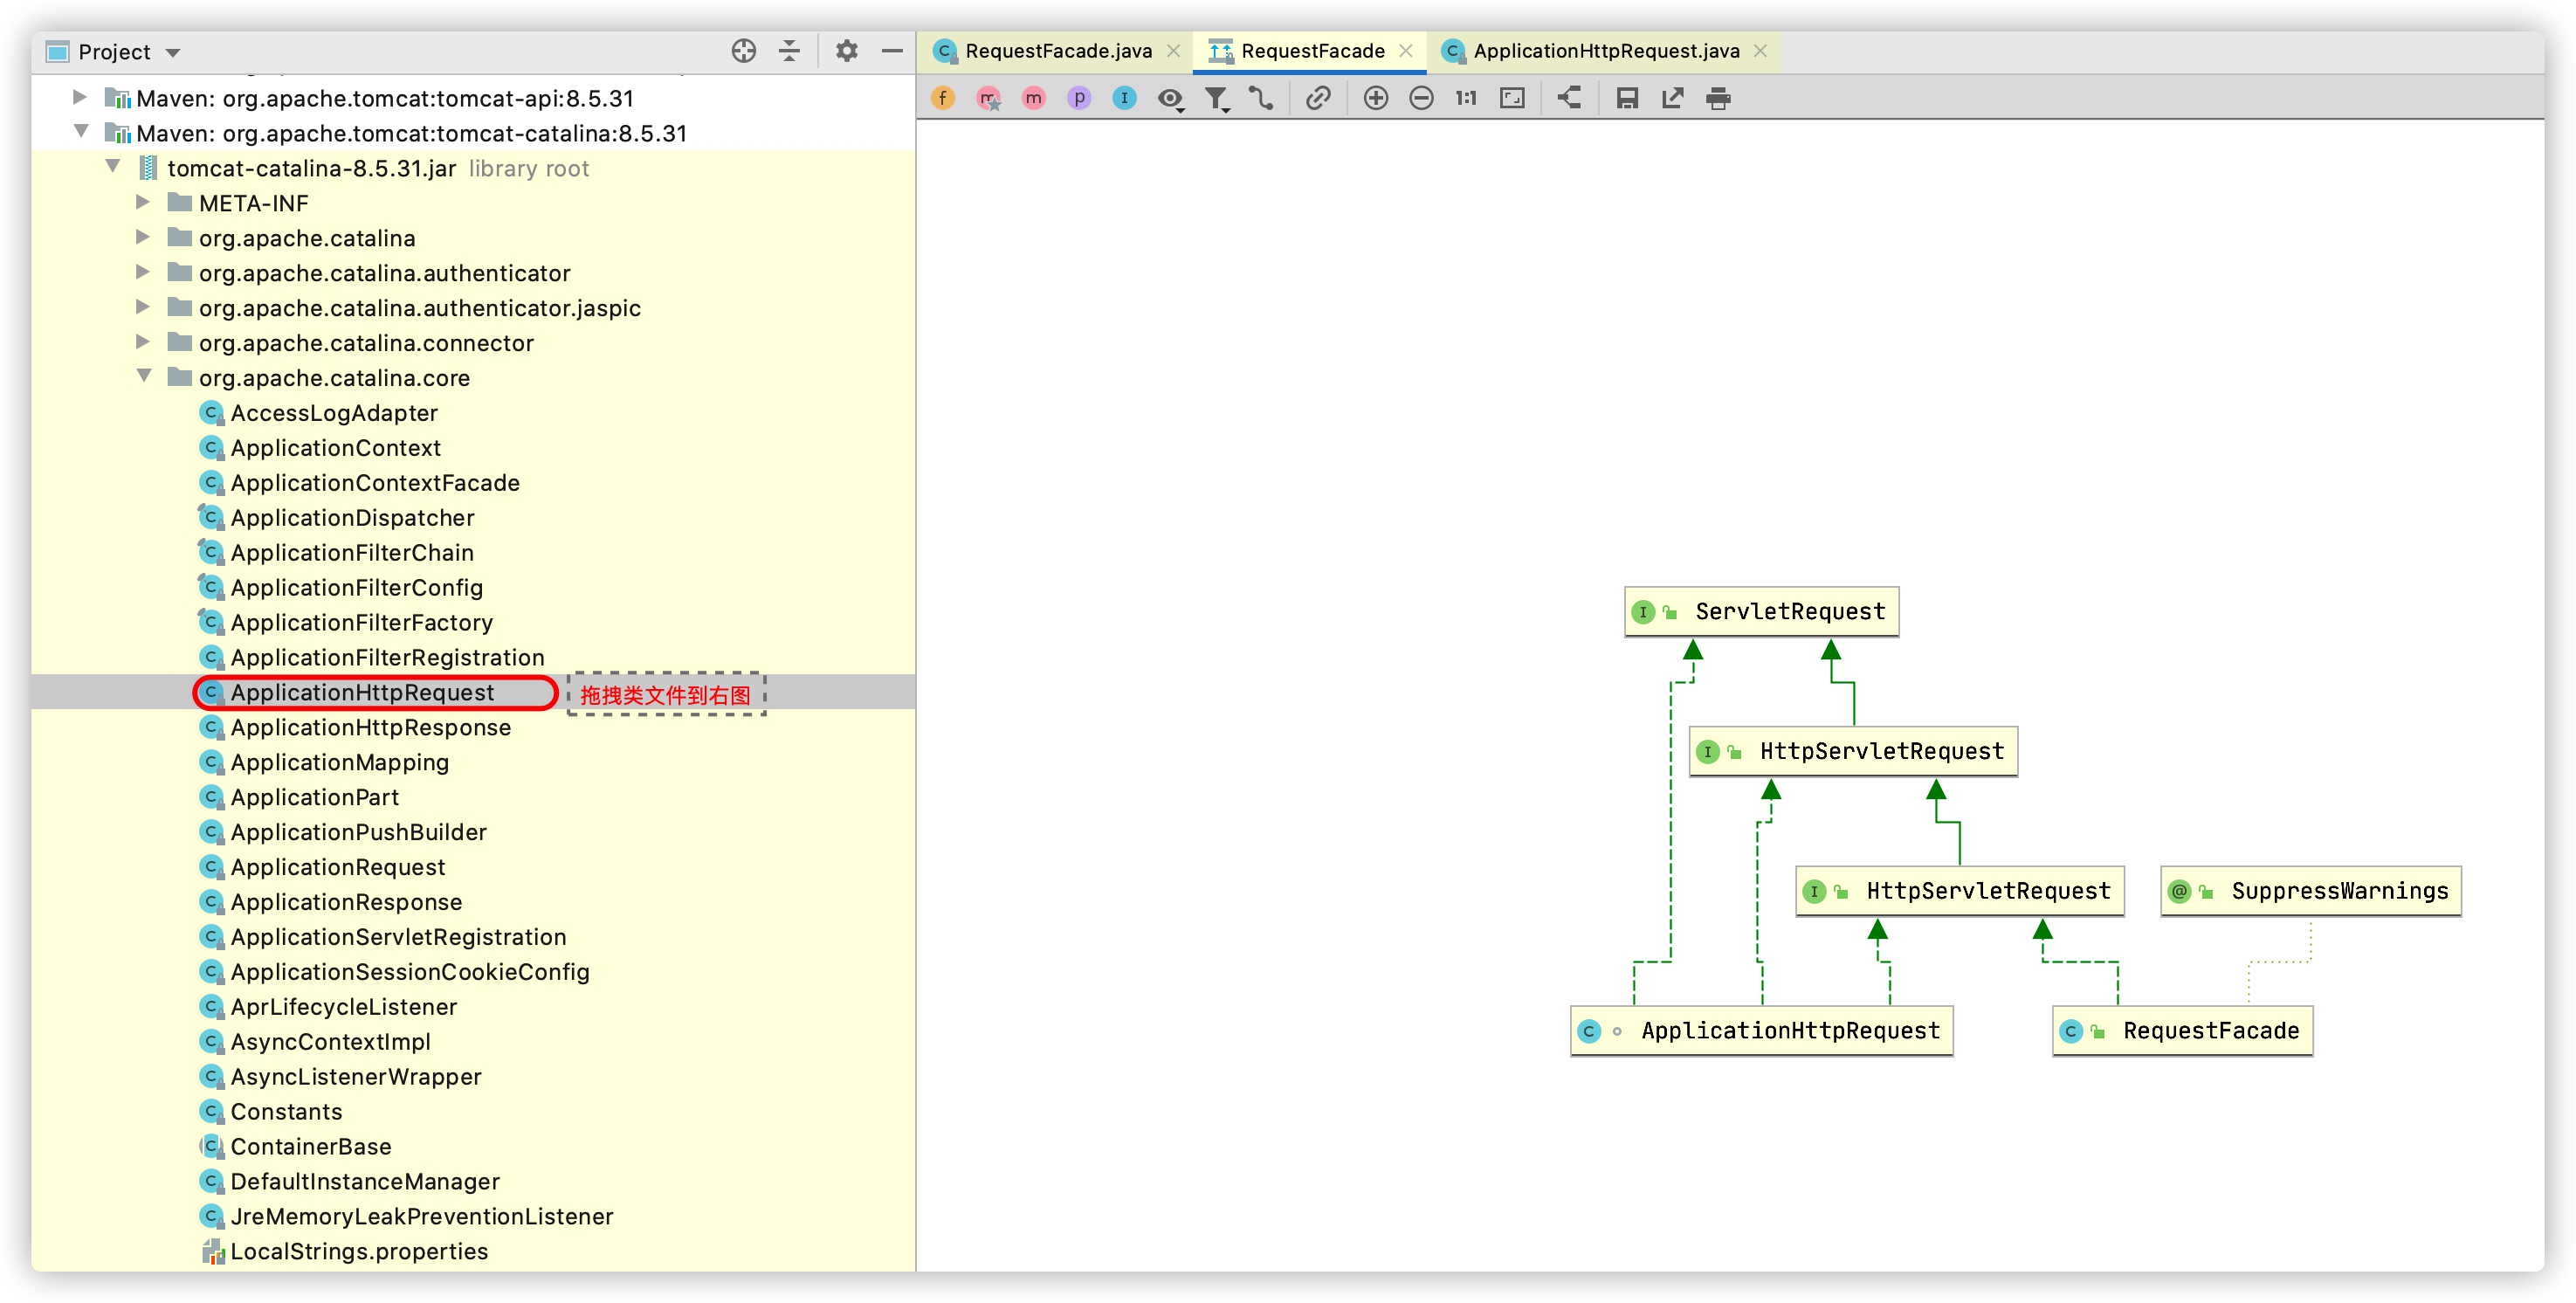The height and width of the screenshot is (1303, 2576).
Task: Select ApplicationHttpRequest in project tree
Action: (365, 692)
